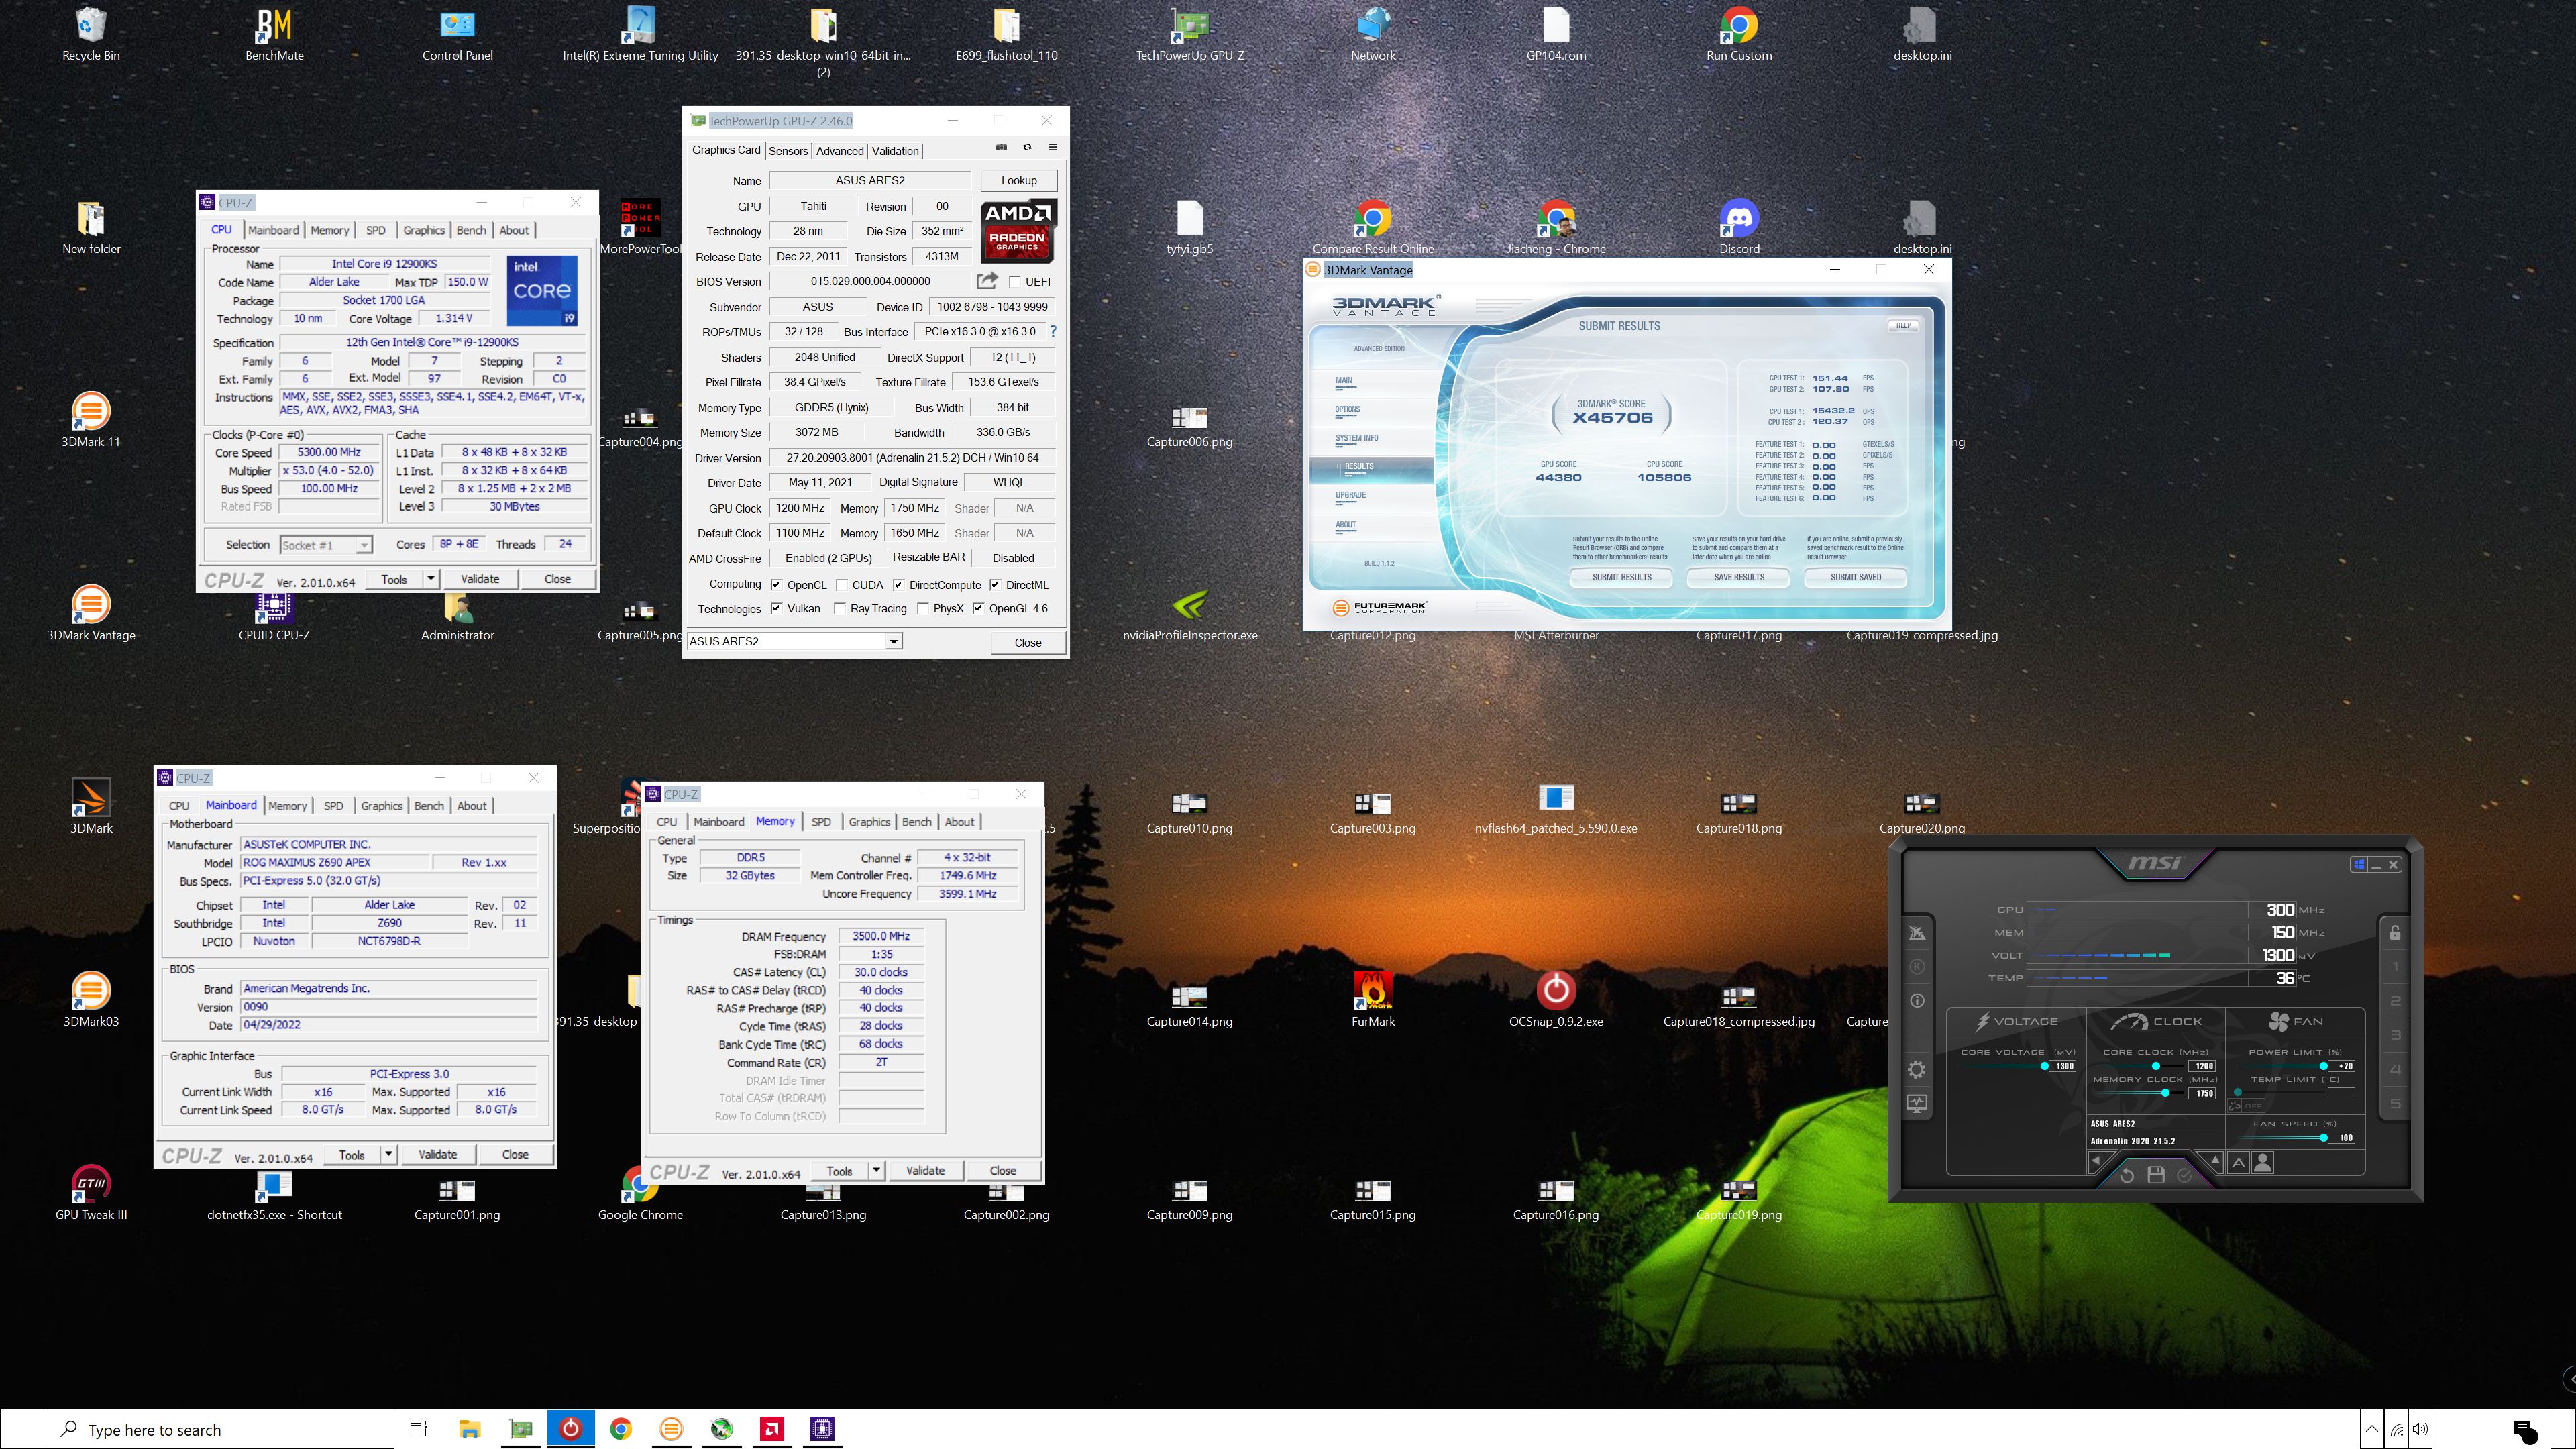Image resolution: width=2576 pixels, height=1449 pixels.
Task: Click the Afterburner Windows startup icon
Action: coord(2359,864)
